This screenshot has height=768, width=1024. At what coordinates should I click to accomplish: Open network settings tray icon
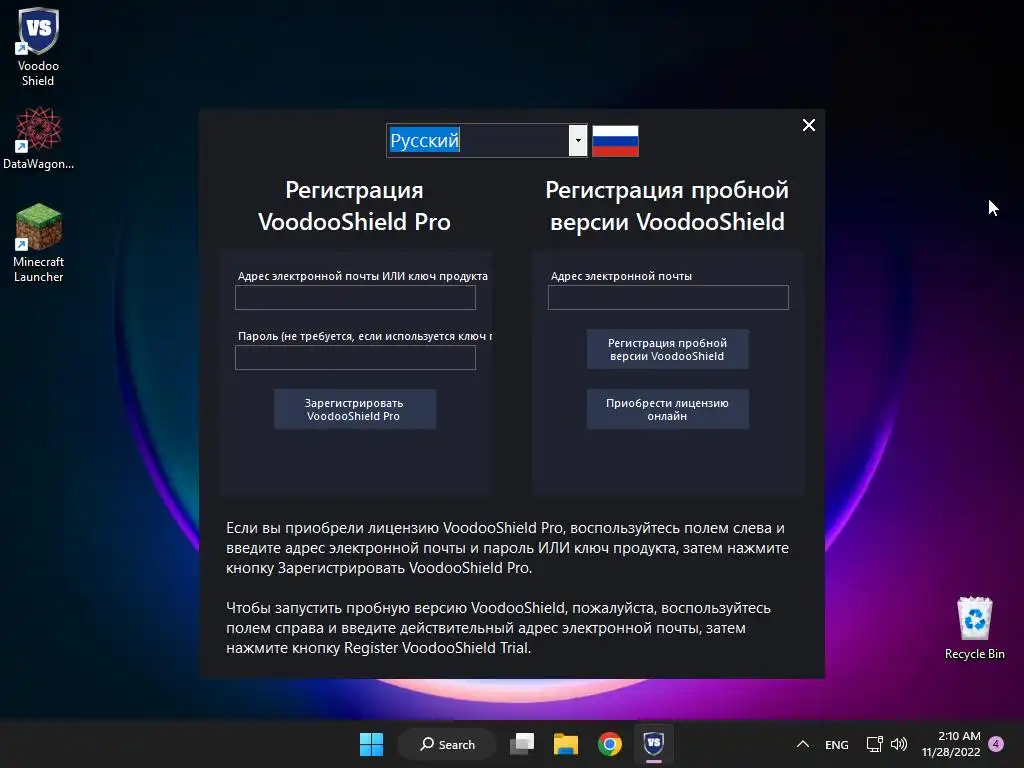[x=874, y=744]
